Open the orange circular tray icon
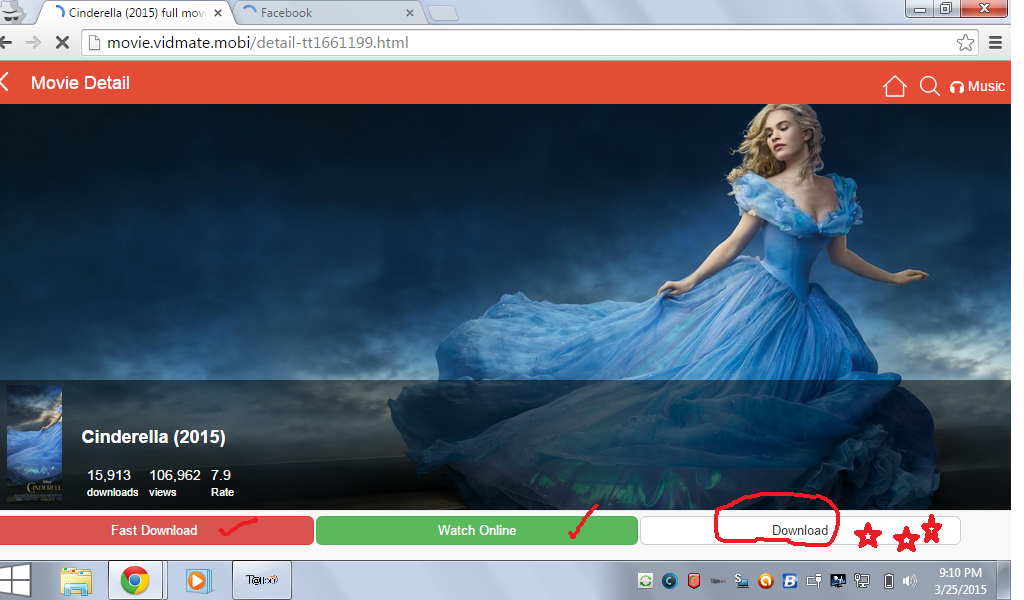1024x600 pixels. click(765, 580)
